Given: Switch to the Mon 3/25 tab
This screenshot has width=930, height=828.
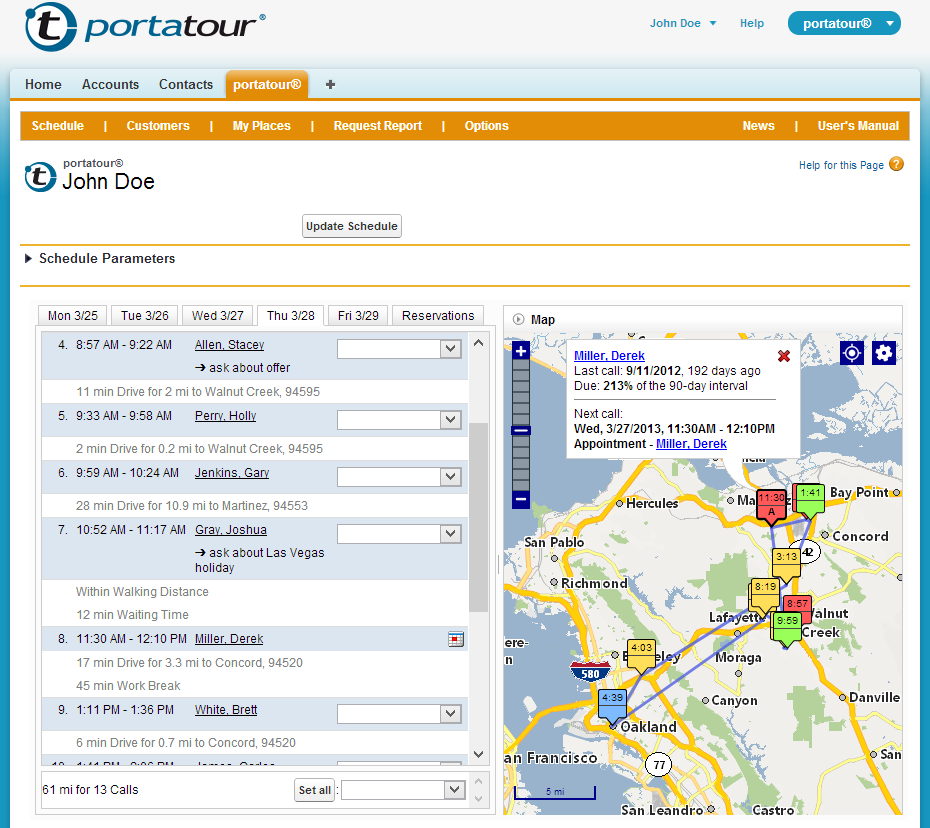Looking at the screenshot, I should tap(72, 316).
